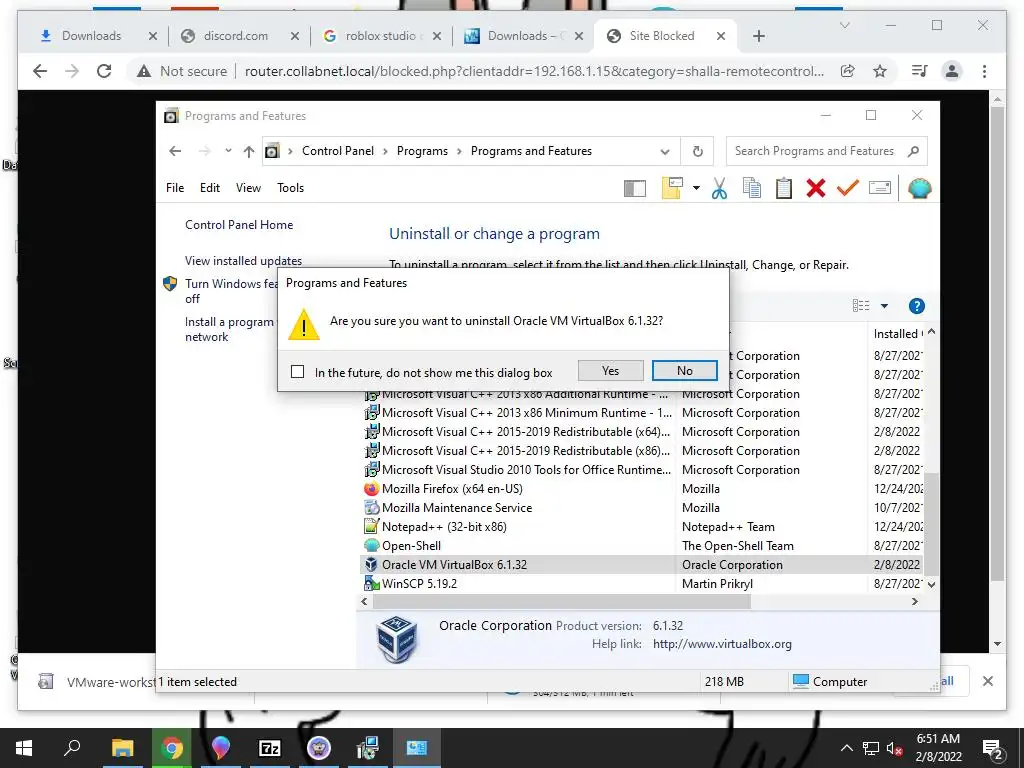Viewport: 1024px width, 768px height.
Task: Go up one level in Control Panel
Action: tap(249, 152)
